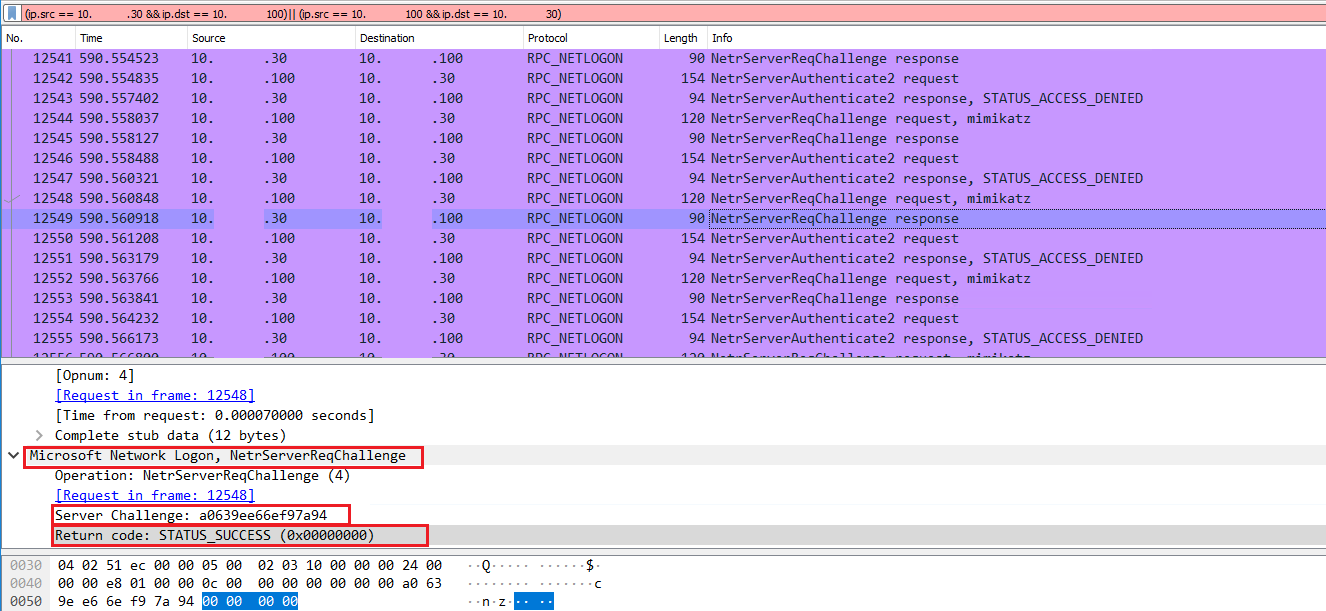Image resolution: width=1326 pixels, height=611 pixels.
Task: Select packet 12550 at time 590.561208
Action: pyautogui.click(x=663, y=238)
